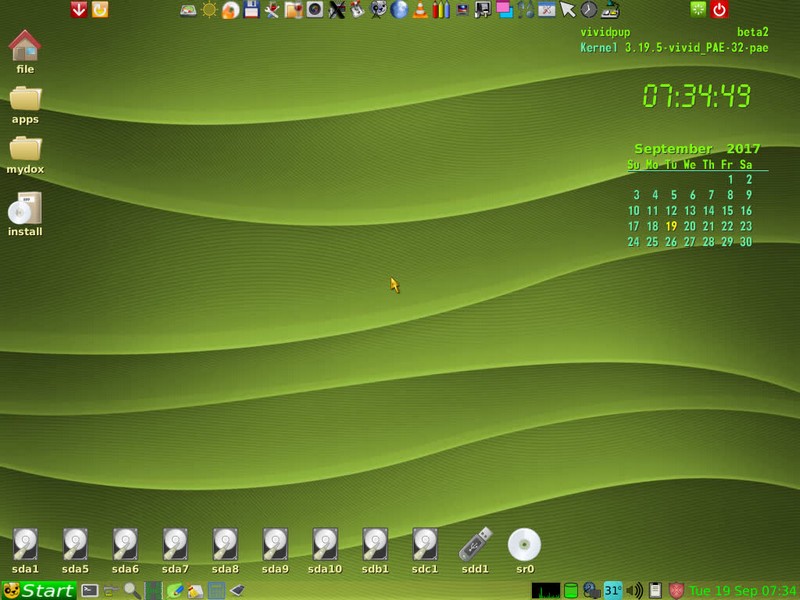Open the Start menu
800x600 pixels.
pyautogui.click(x=38, y=590)
